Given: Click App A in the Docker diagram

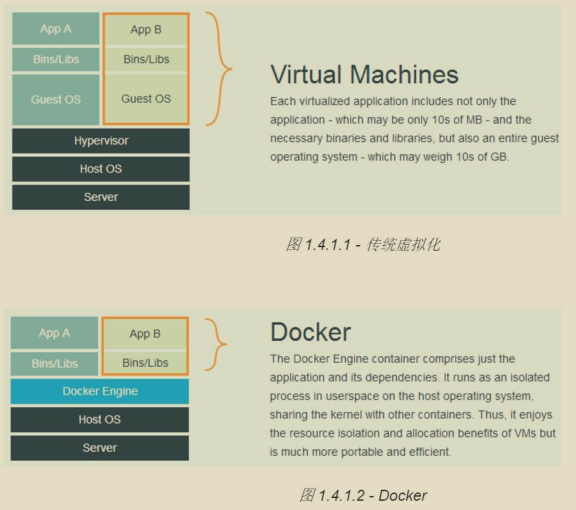Looking at the screenshot, I should 54,333.
